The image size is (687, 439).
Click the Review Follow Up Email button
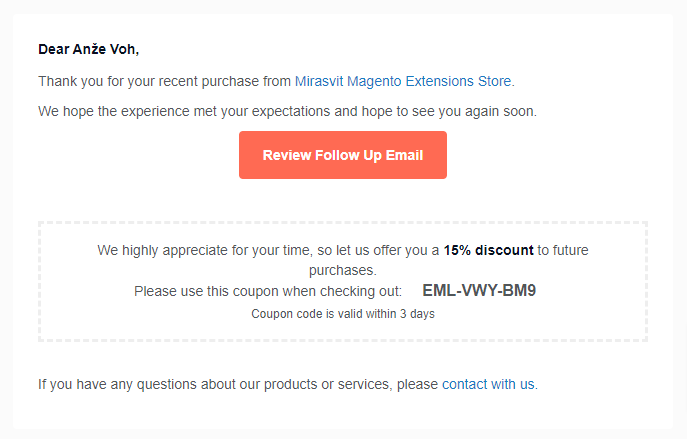pyautogui.click(x=342, y=155)
